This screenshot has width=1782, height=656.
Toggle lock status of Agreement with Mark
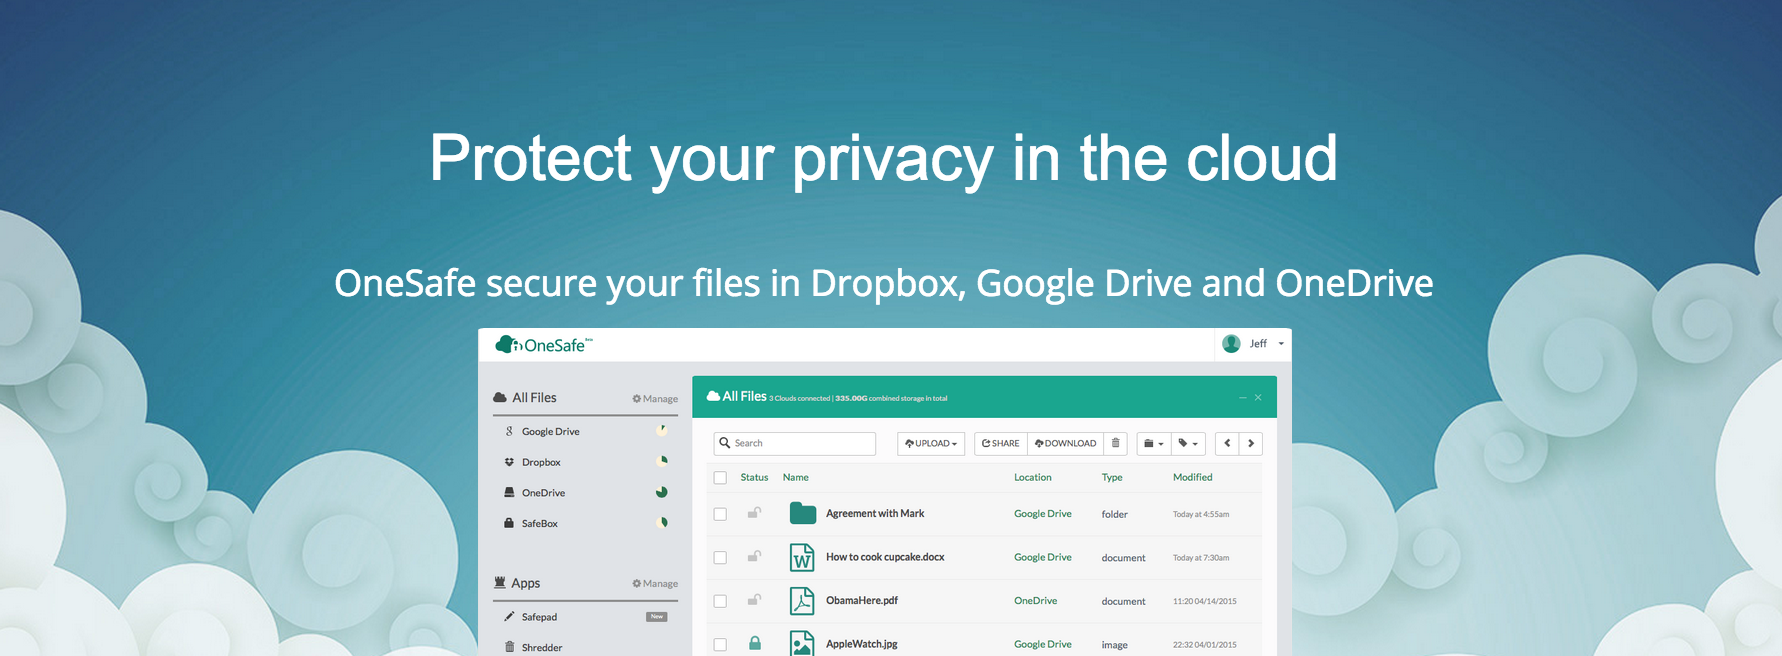pyautogui.click(x=755, y=513)
